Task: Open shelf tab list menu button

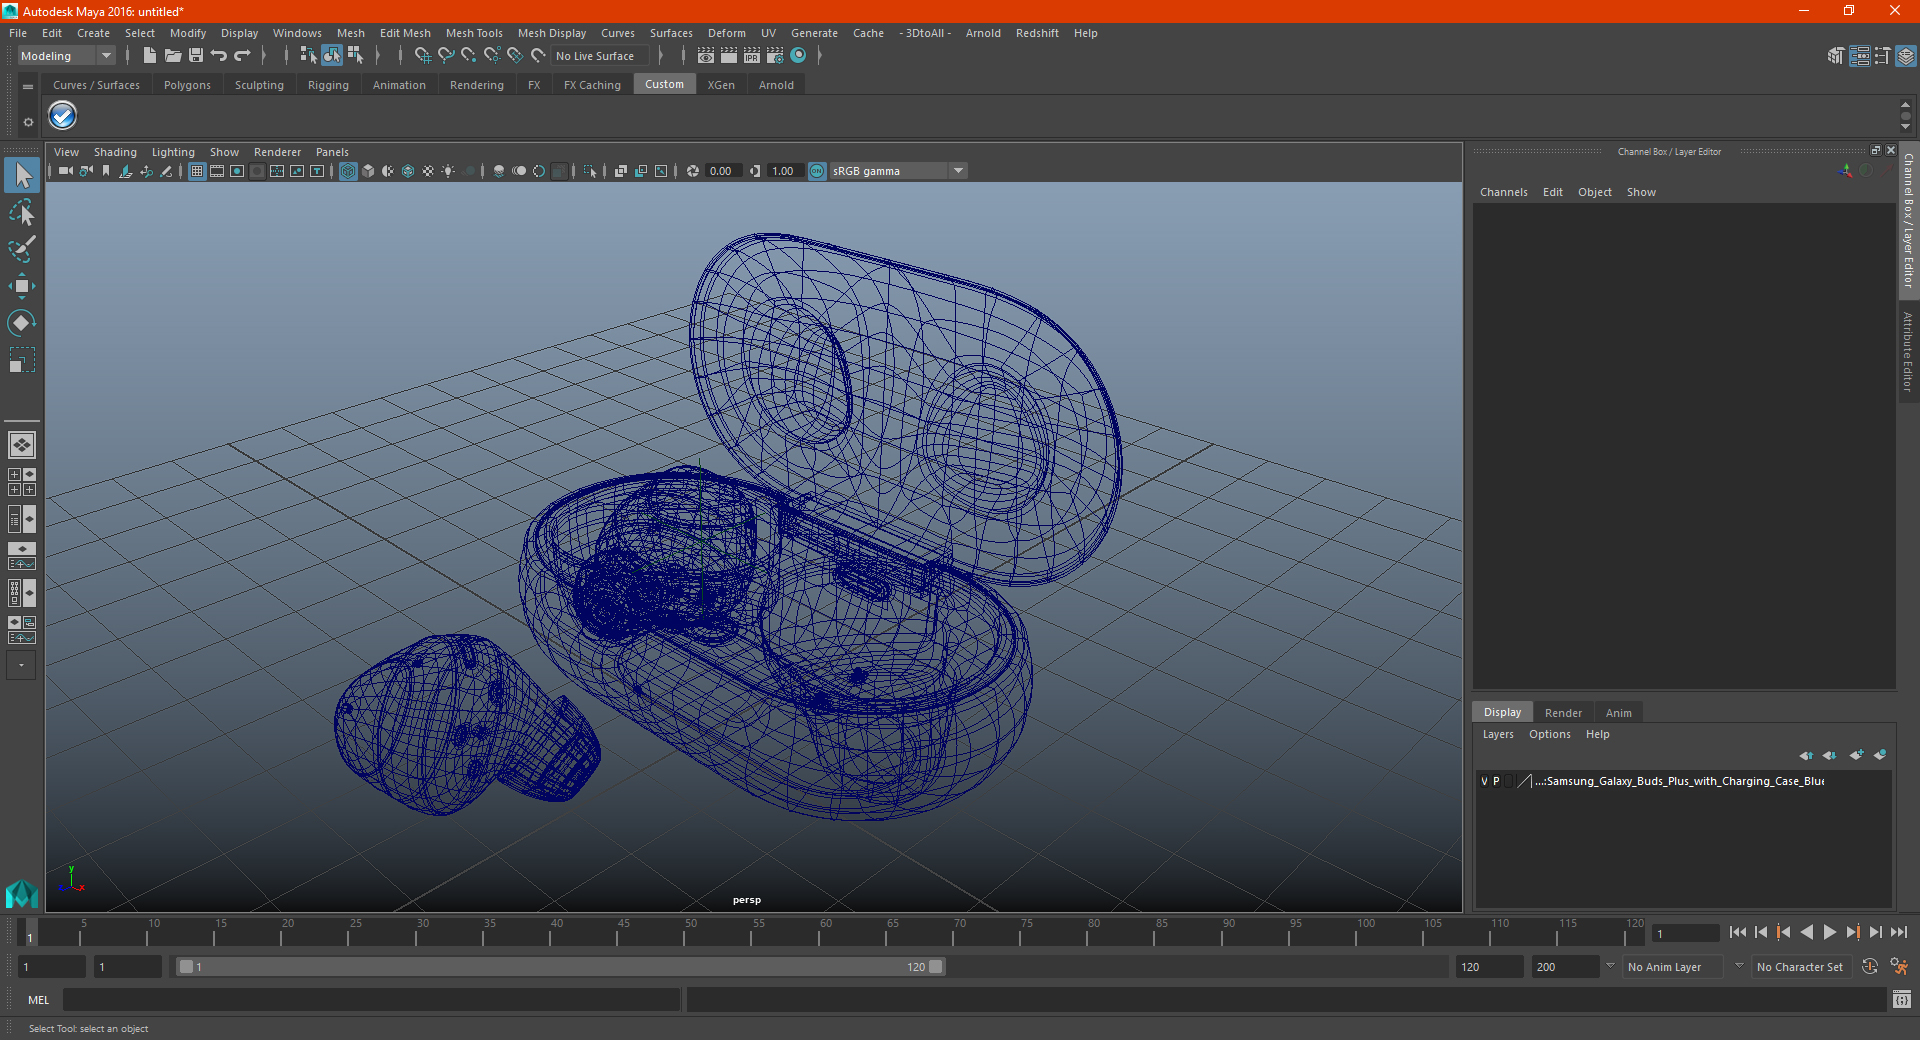Action: [x=28, y=87]
